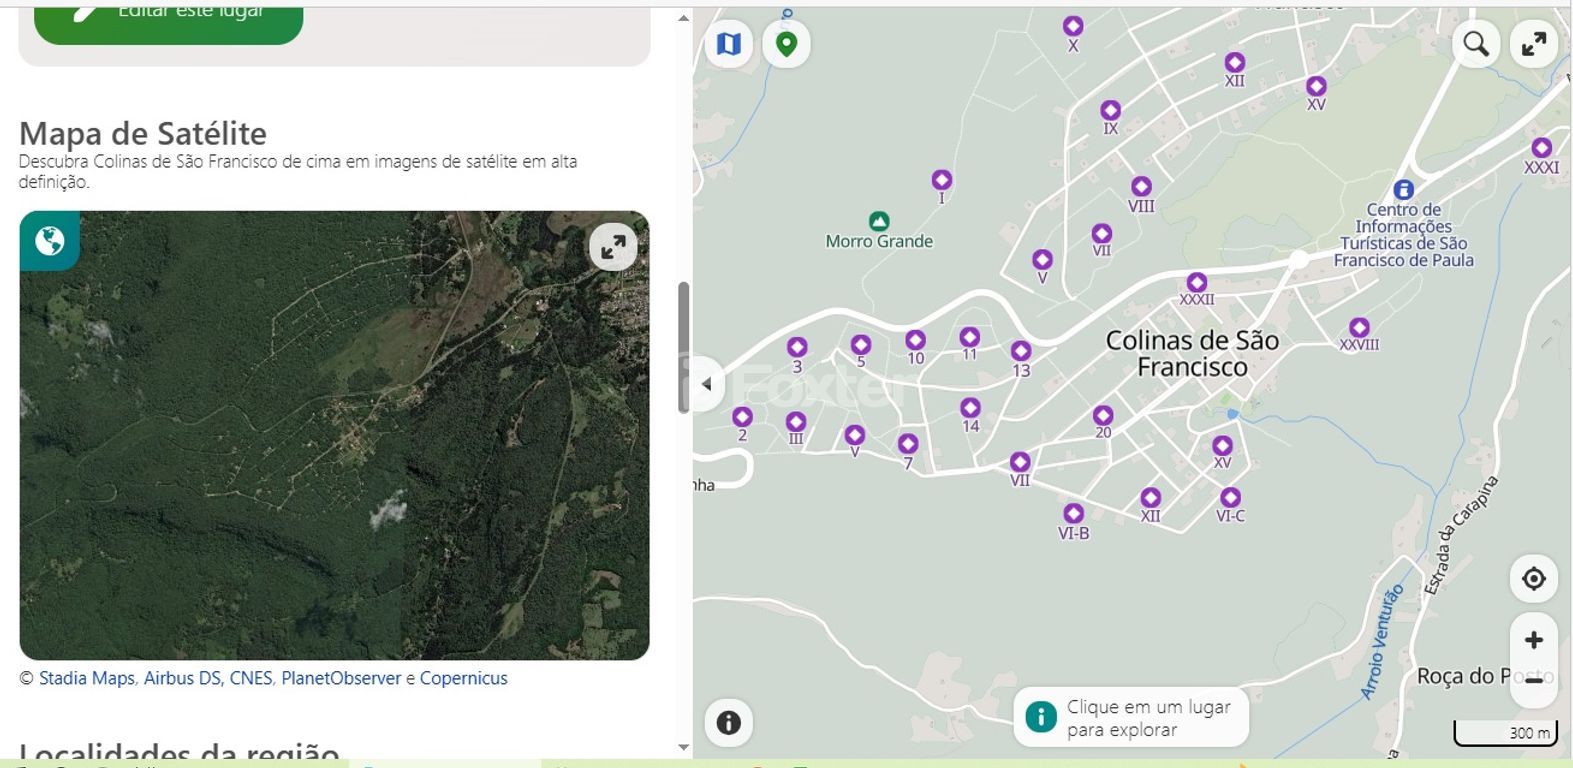Viewport: 1573px width, 768px height.
Task: Open the map layers icon
Action: click(x=729, y=44)
